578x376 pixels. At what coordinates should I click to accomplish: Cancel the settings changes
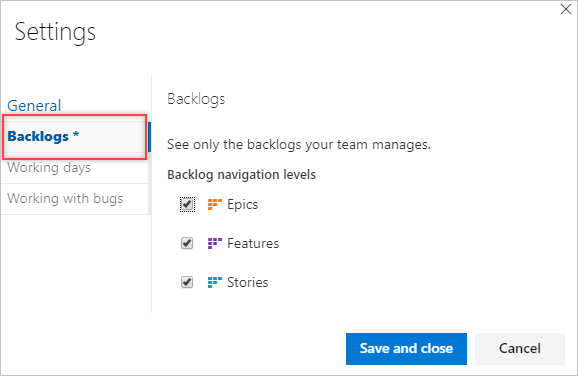click(x=520, y=349)
